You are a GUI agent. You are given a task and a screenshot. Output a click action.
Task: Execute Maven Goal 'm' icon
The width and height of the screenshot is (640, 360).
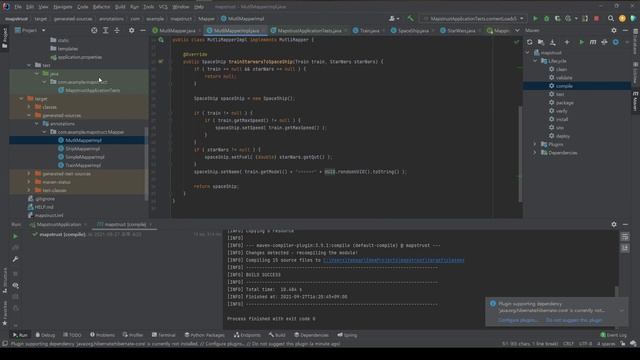click(593, 42)
